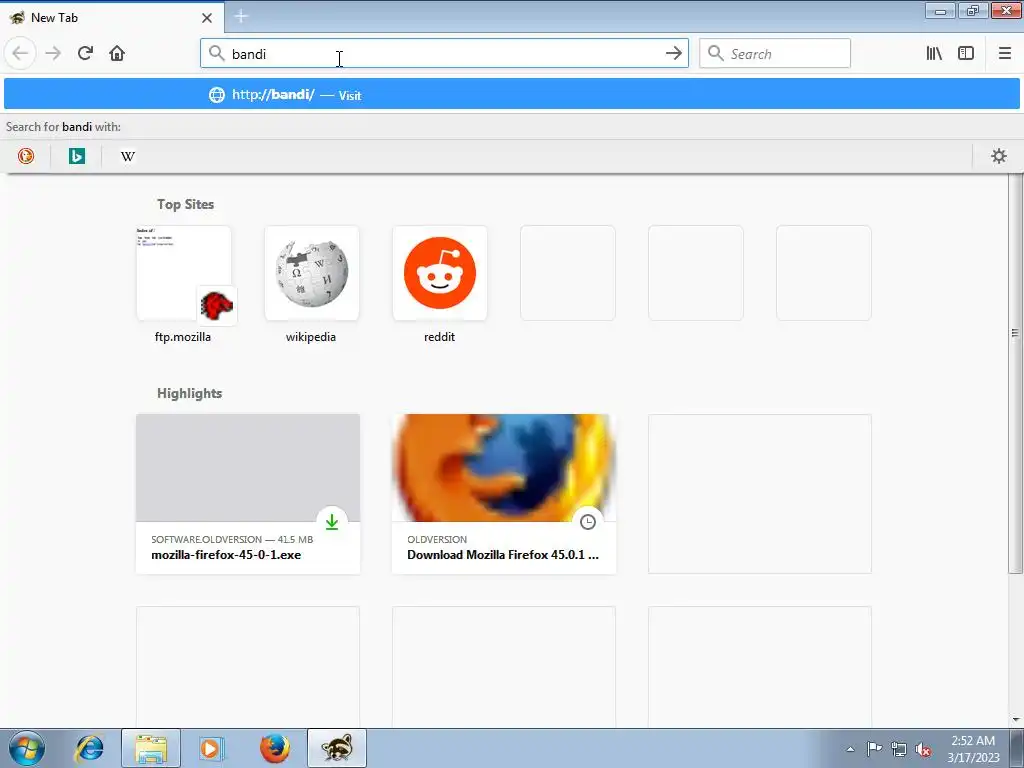
Task: Open the new tab plus button
Action: coord(241,16)
